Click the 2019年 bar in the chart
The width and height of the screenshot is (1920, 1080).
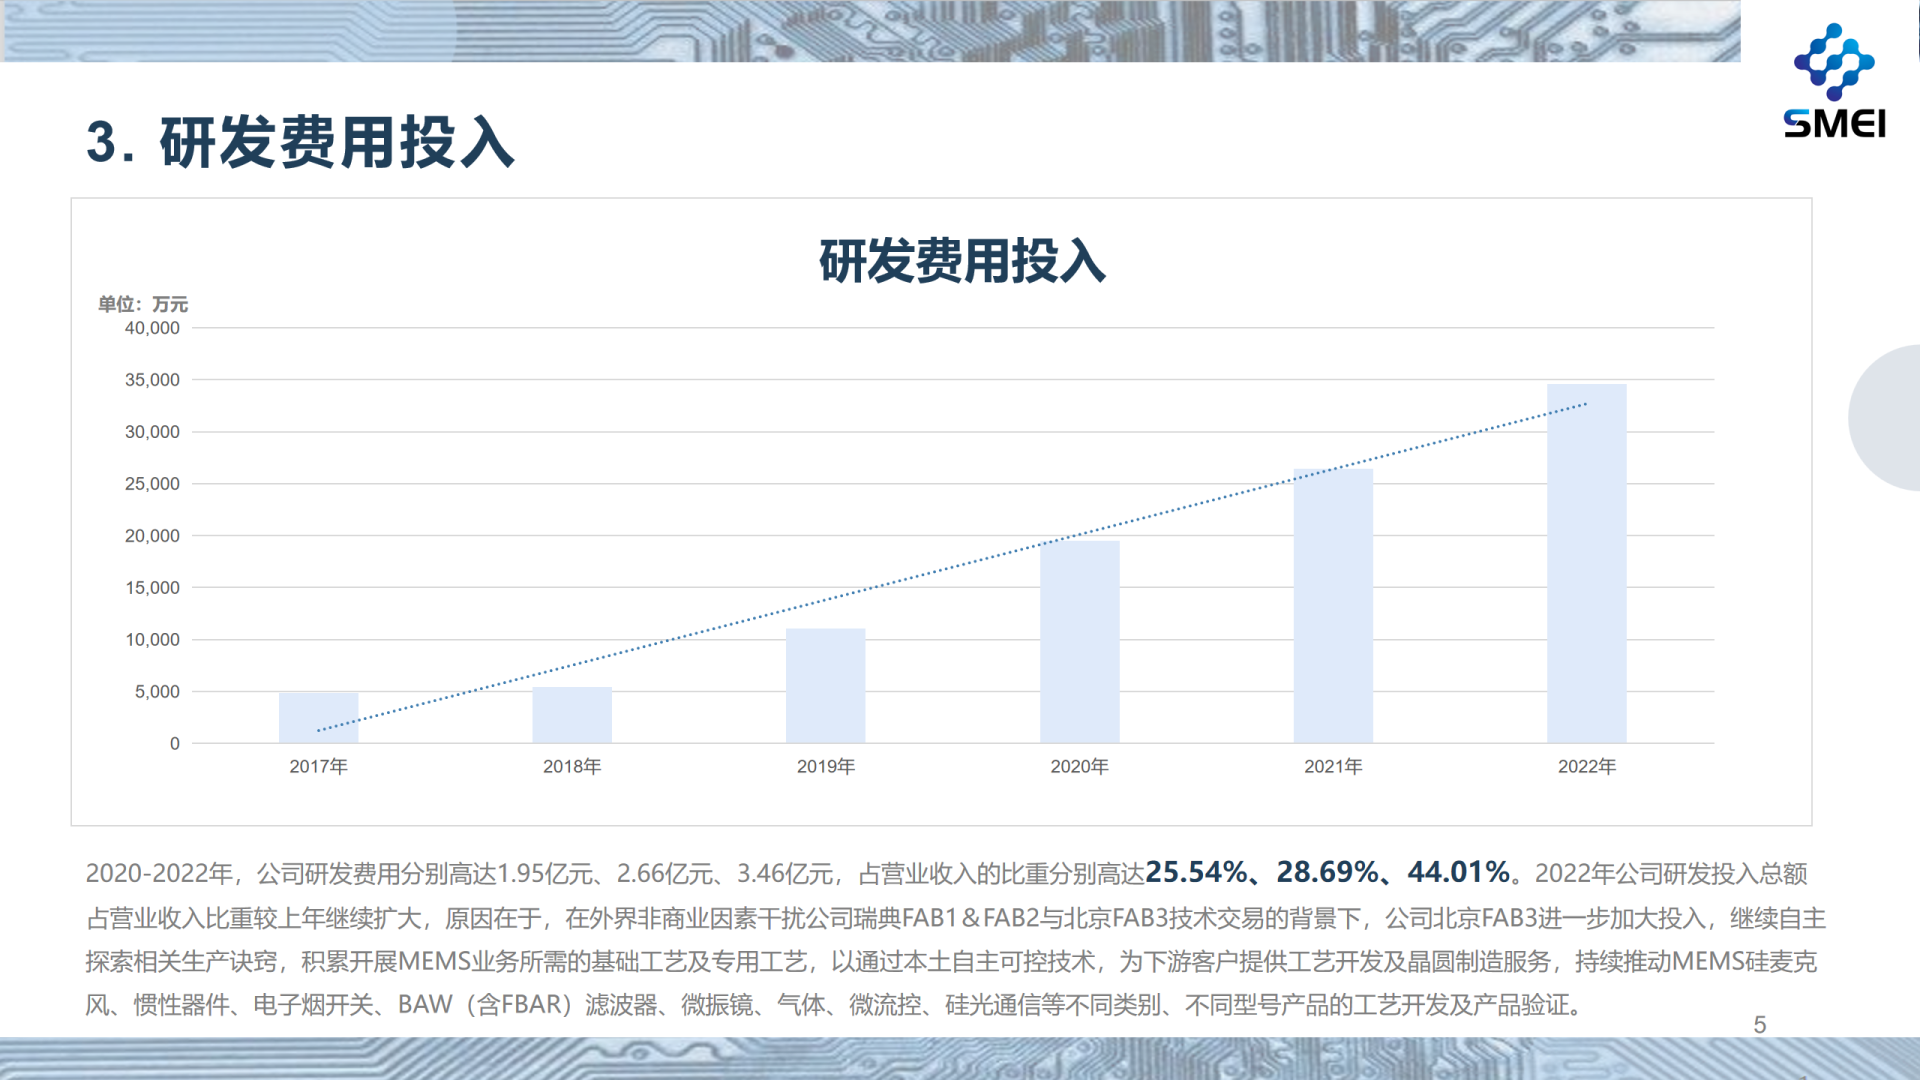(x=825, y=686)
